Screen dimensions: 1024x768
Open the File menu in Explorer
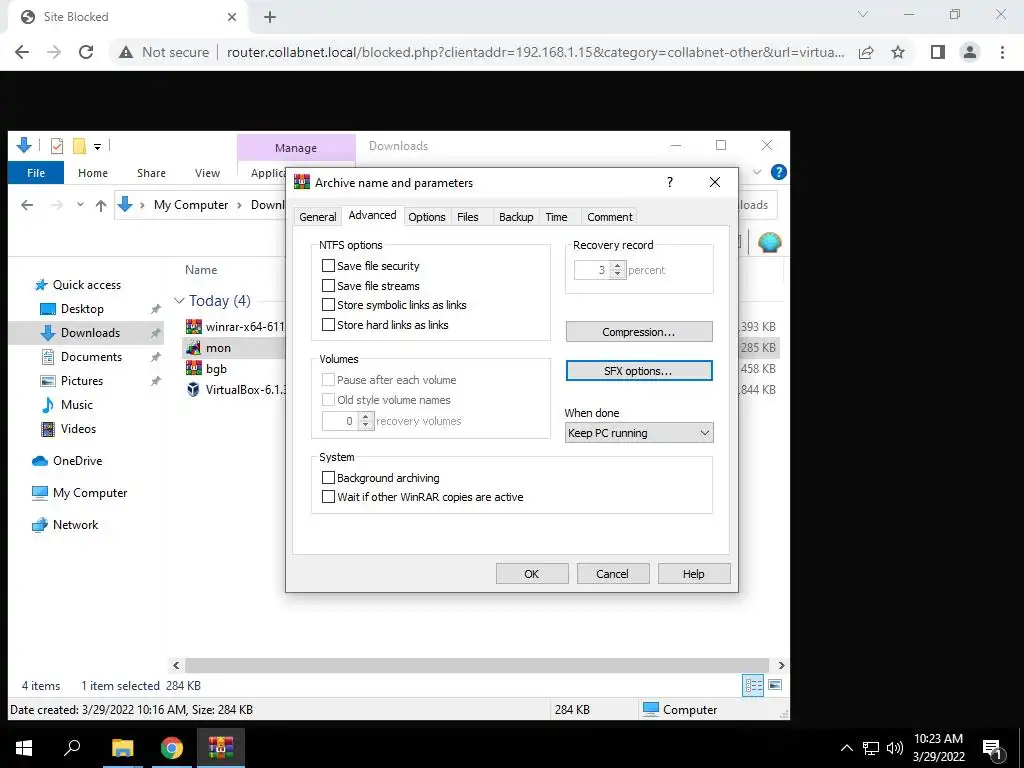tap(36, 173)
